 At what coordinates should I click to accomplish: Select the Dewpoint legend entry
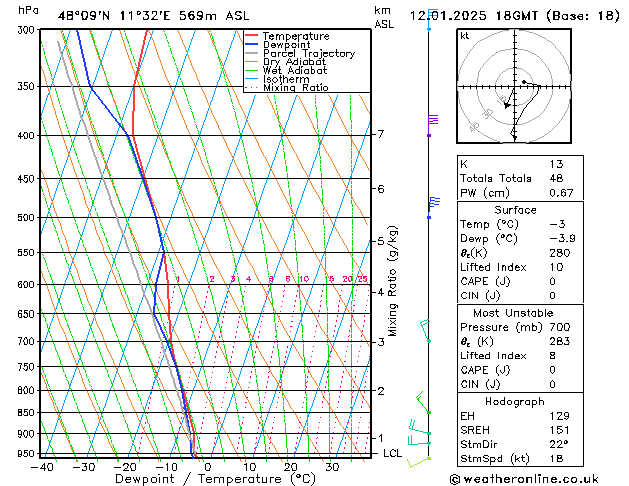[x=288, y=45]
